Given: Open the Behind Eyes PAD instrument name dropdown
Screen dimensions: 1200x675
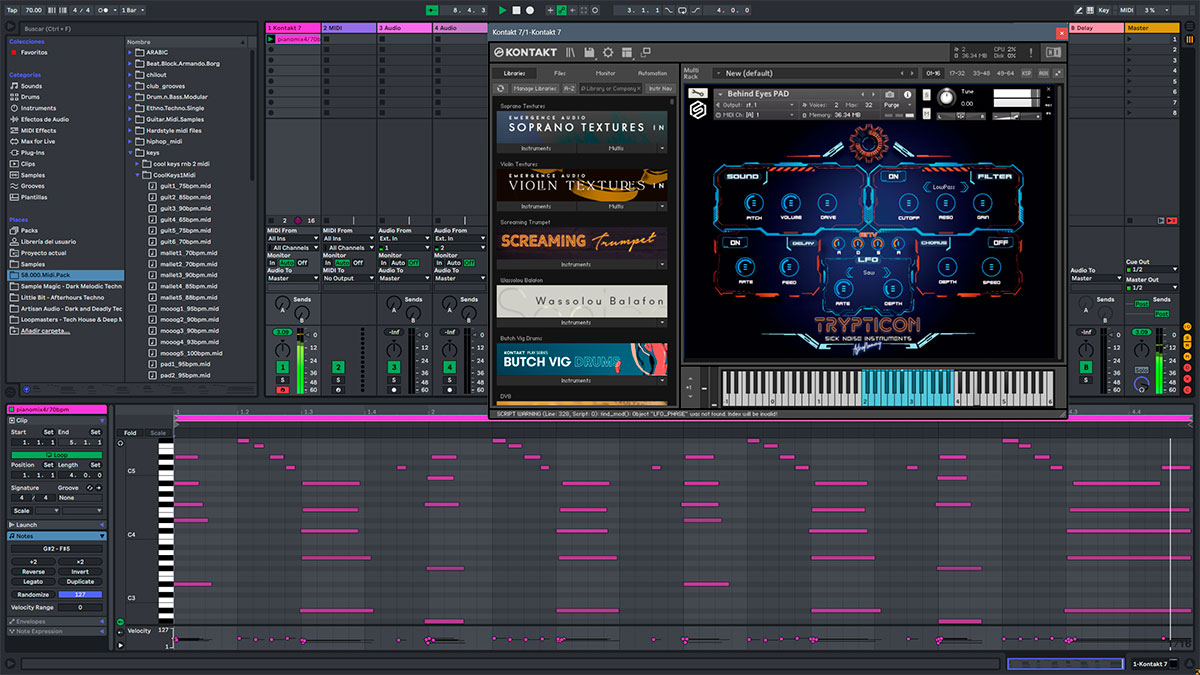Looking at the screenshot, I should (x=789, y=94).
